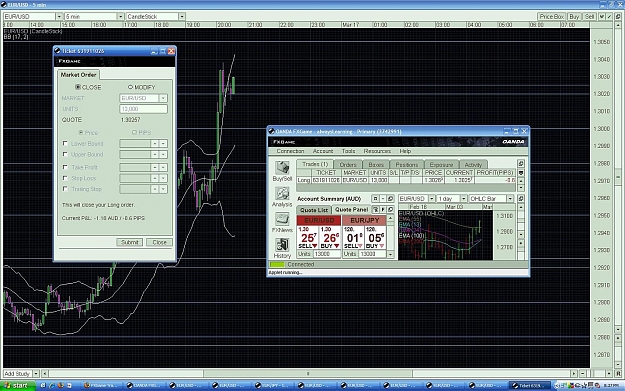The height and width of the screenshot is (391, 625).
Task: Switch to the Orders tab
Action: [348, 165]
